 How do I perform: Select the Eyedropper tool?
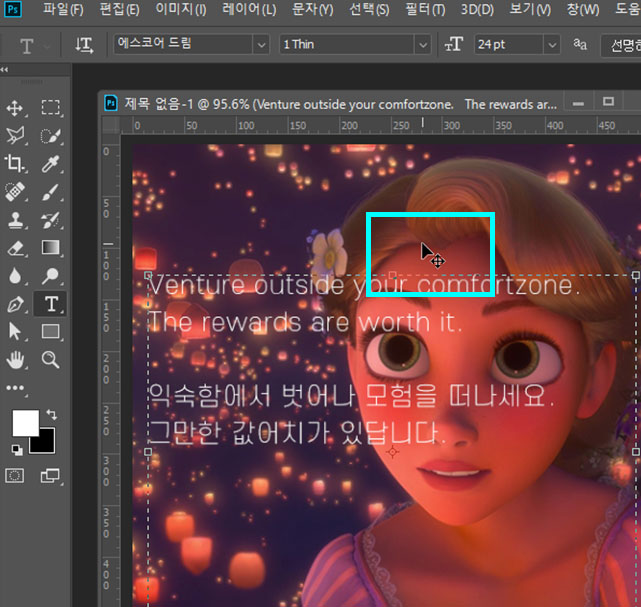tap(50, 163)
